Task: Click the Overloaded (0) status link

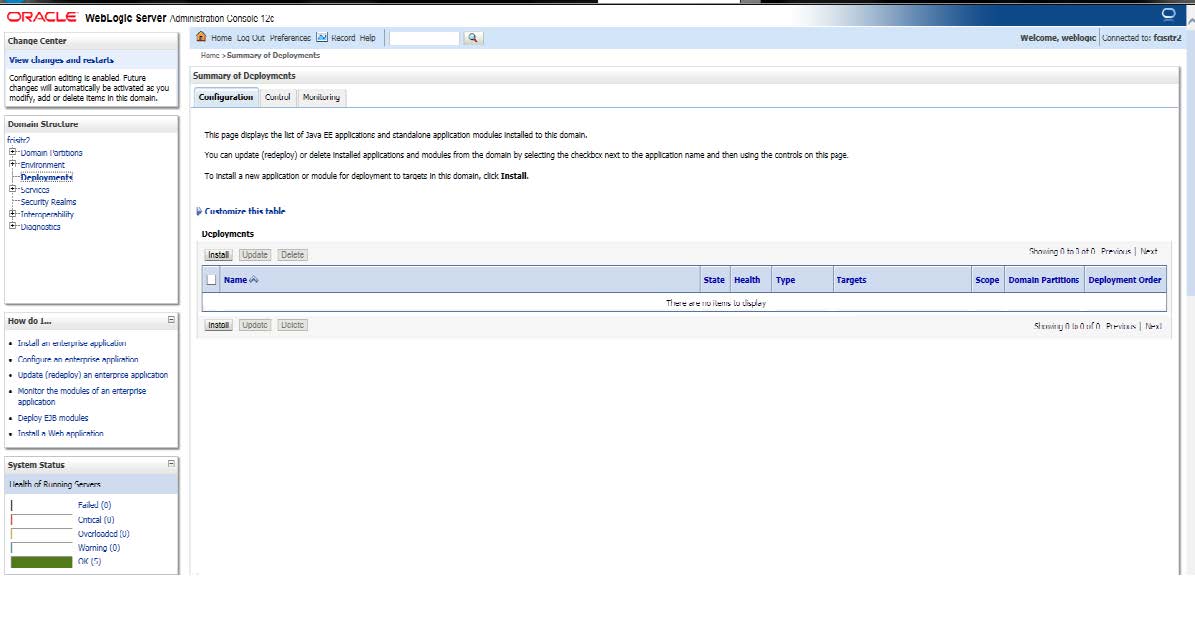Action: [x=104, y=534]
